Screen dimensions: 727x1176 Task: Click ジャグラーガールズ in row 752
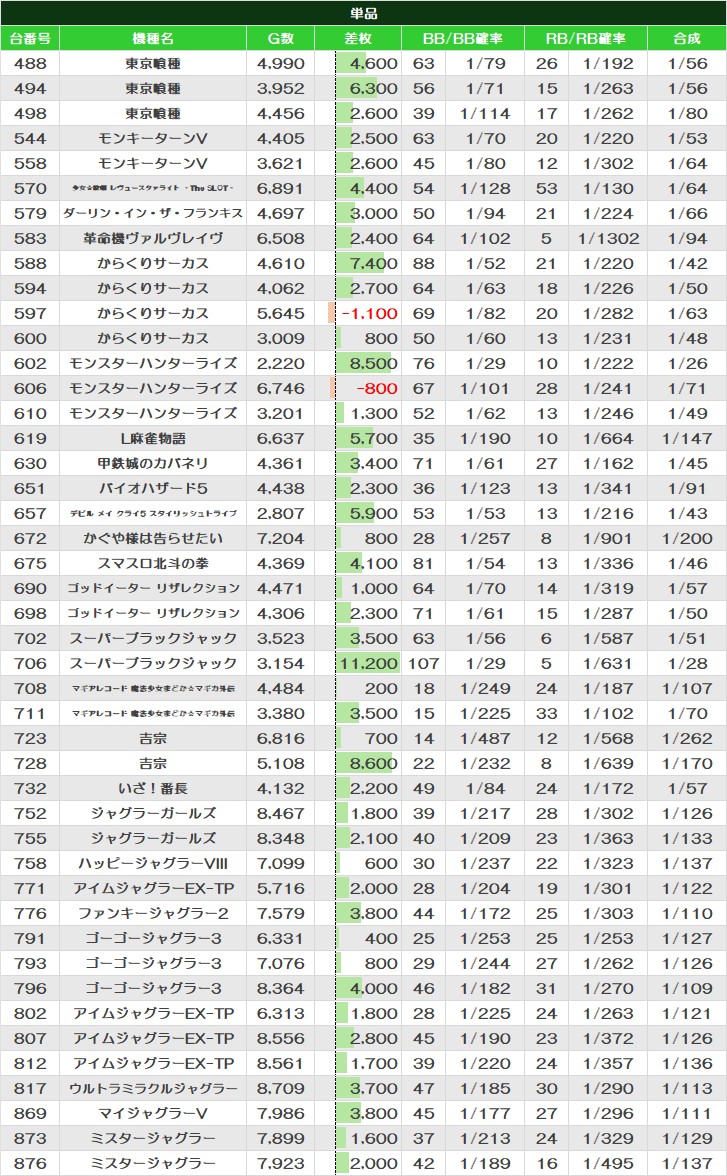tap(153, 813)
